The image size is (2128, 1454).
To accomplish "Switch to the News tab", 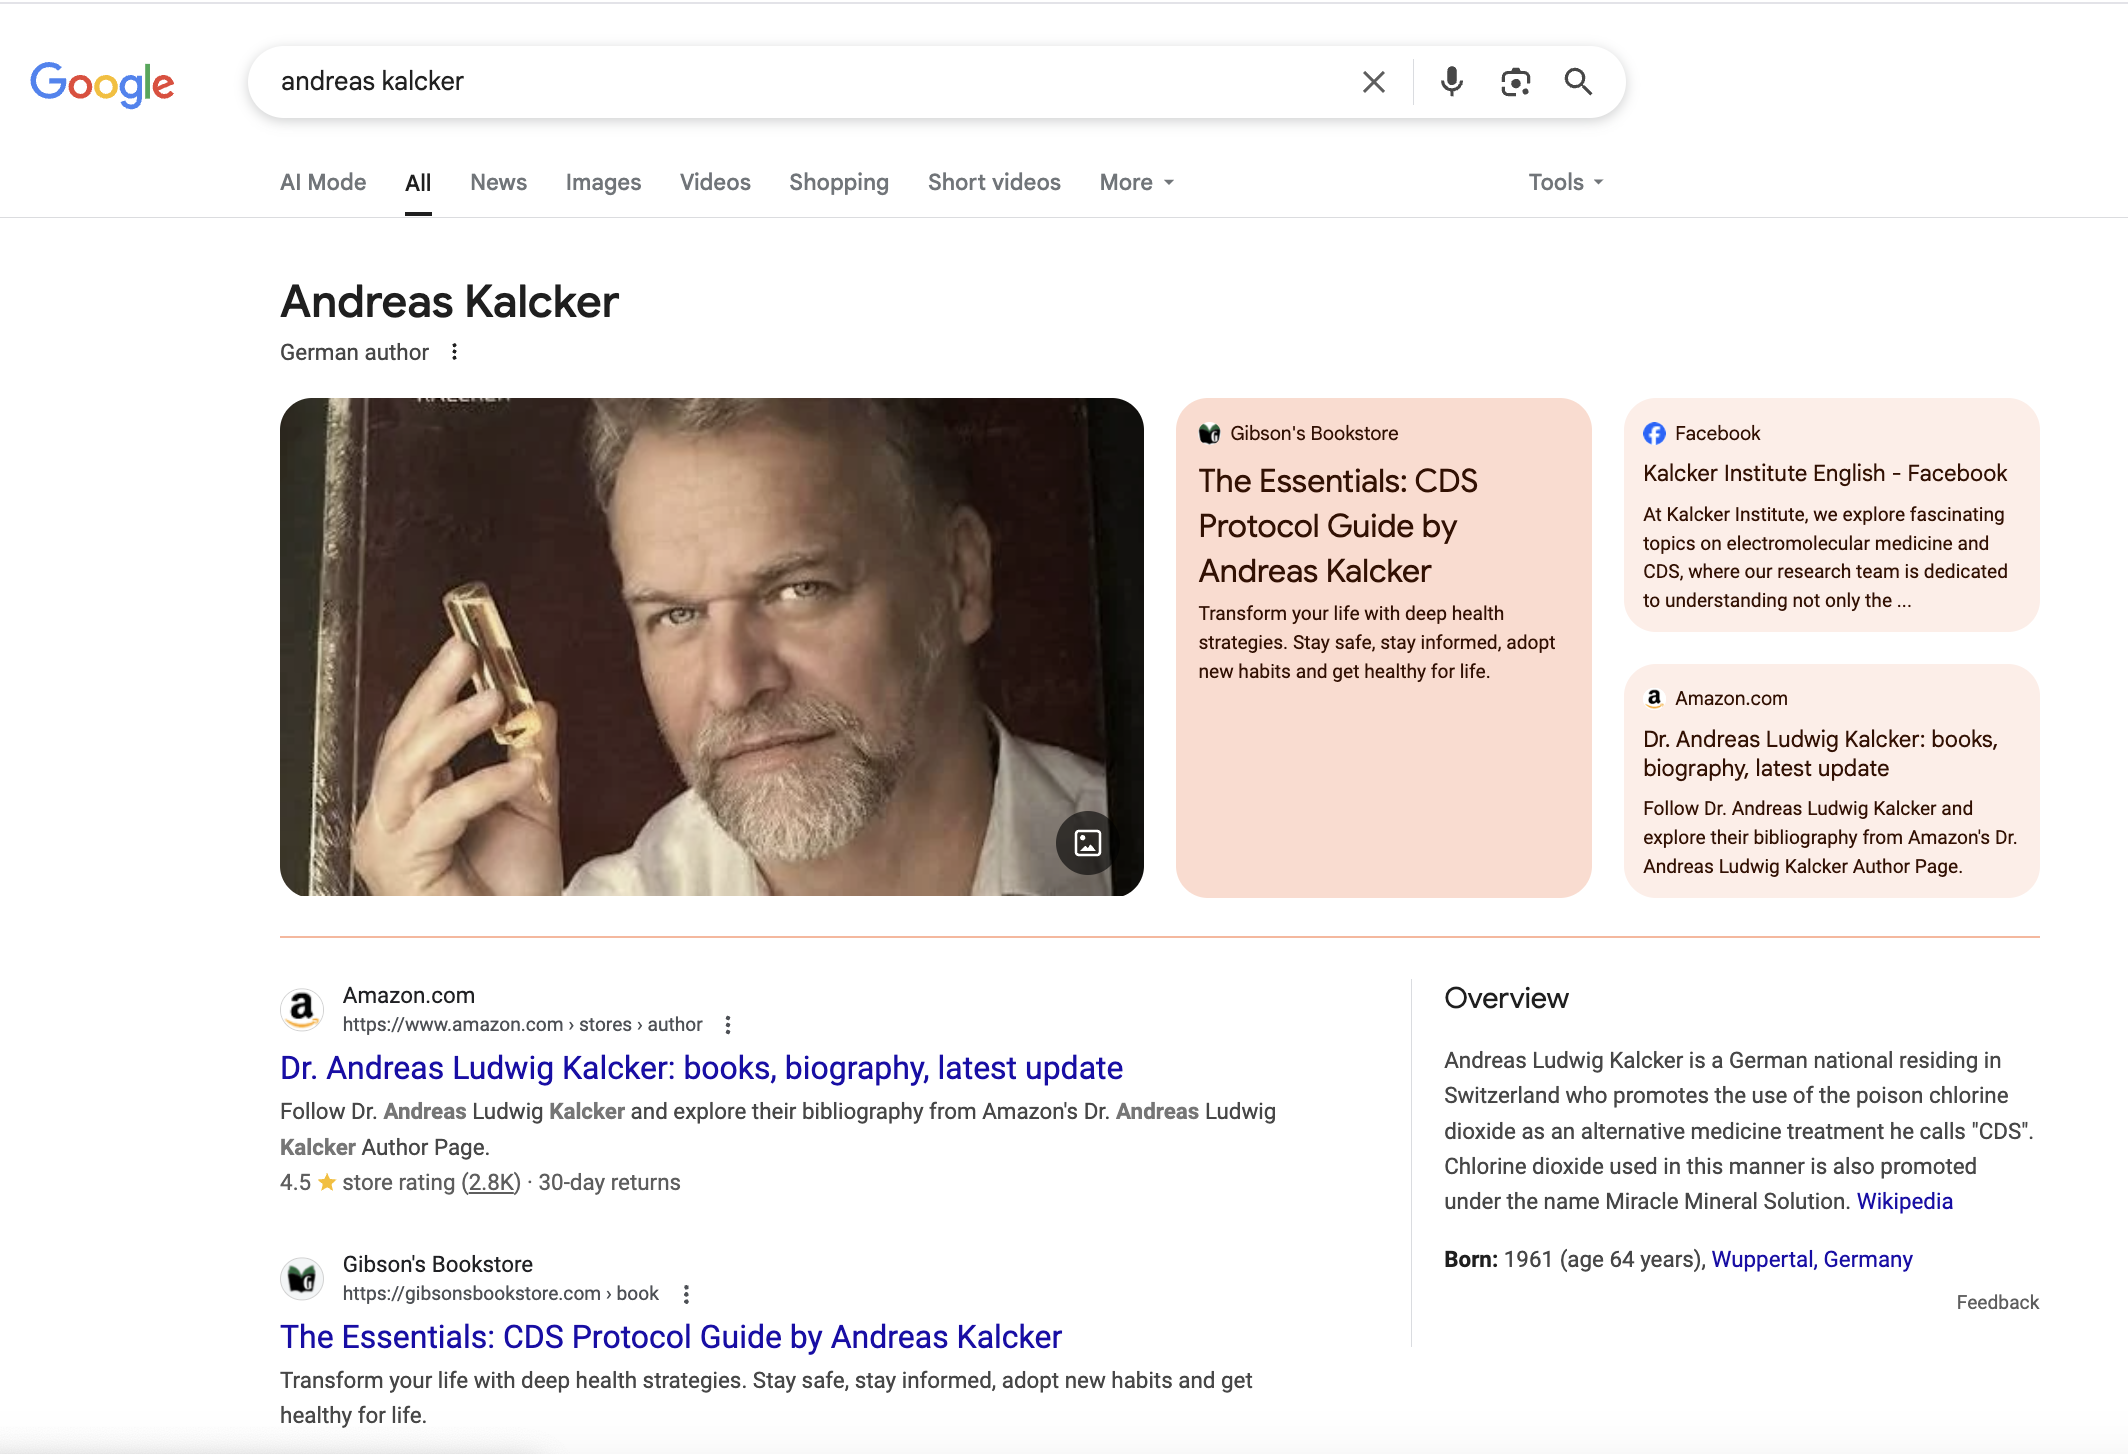I will [498, 182].
